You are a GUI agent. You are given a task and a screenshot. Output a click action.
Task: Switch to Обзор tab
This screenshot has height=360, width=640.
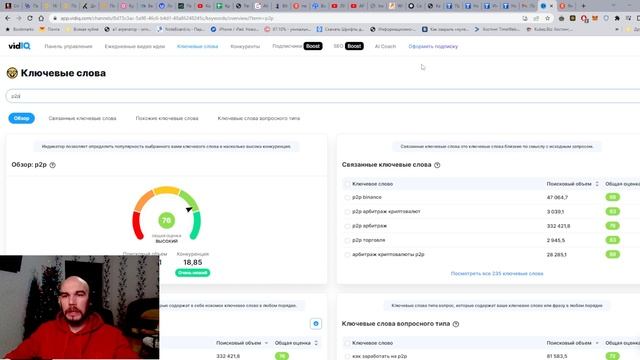(x=22, y=118)
